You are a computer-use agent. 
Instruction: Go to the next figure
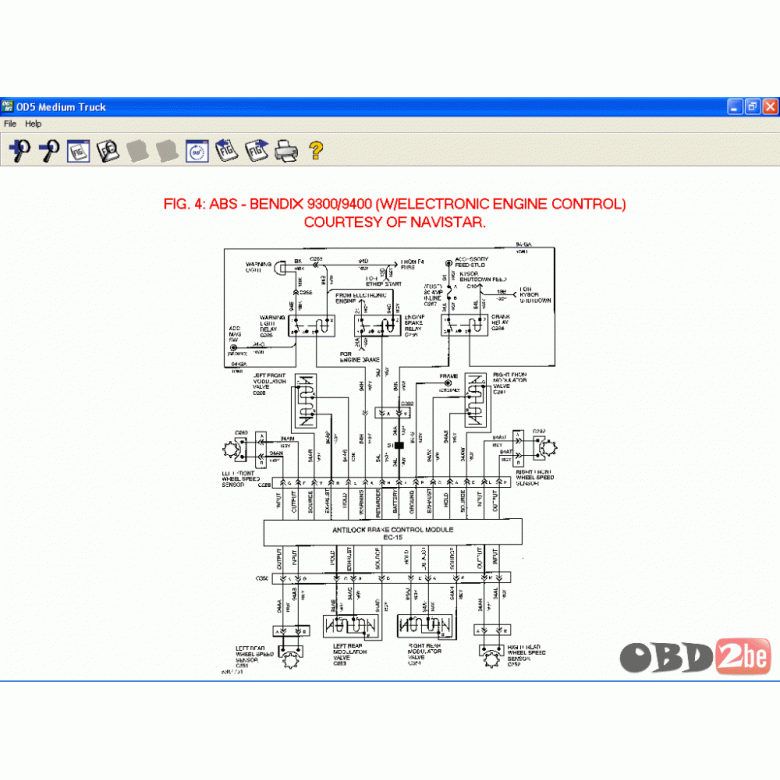pyautogui.click(x=257, y=150)
